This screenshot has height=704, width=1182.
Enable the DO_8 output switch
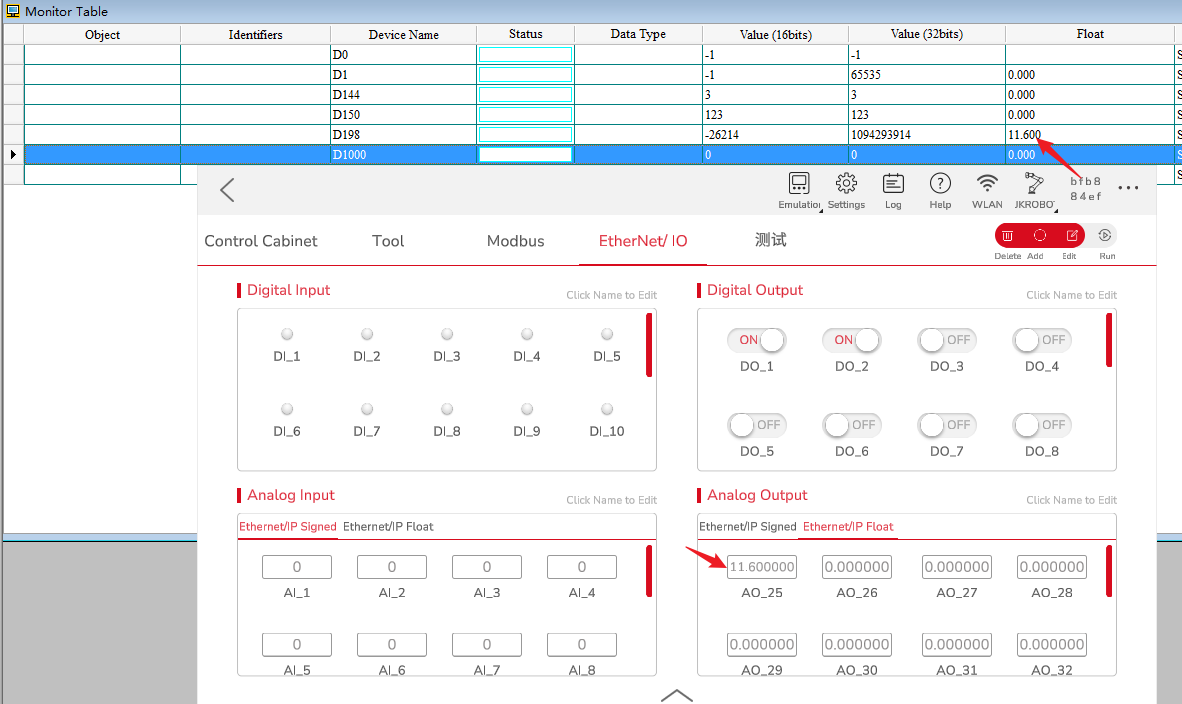click(x=1042, y=425)
